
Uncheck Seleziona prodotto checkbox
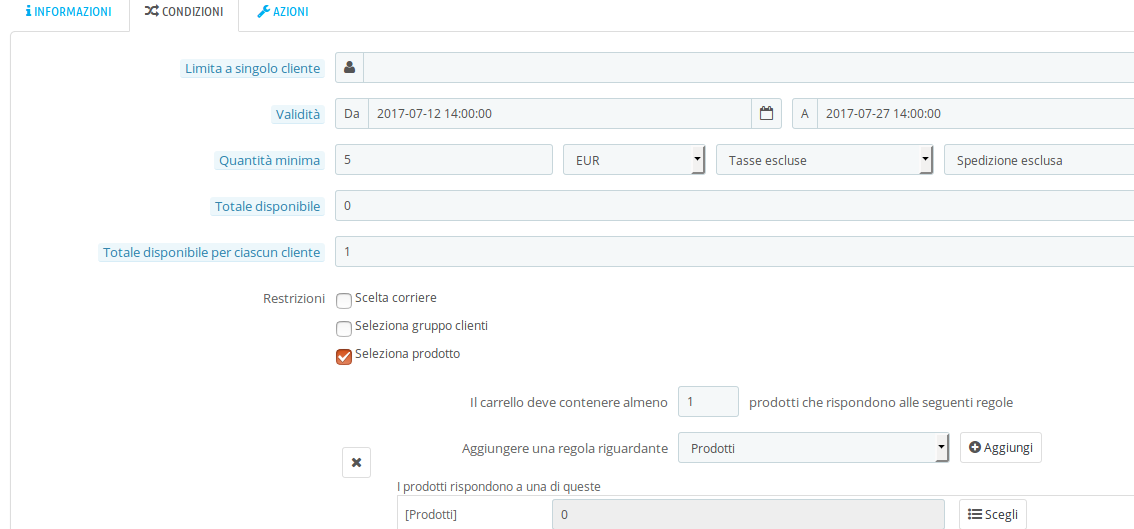pyautogui.click(x=344, y=356)
